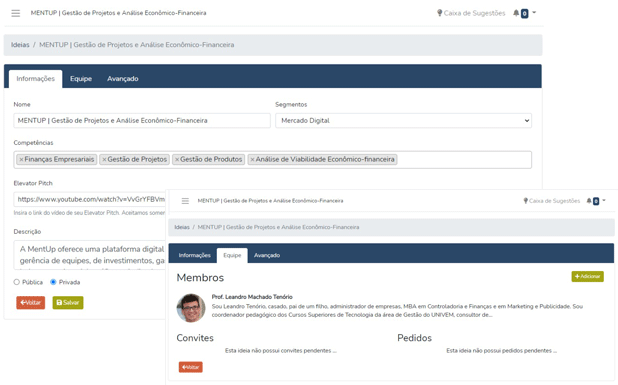Click the Descrição text area
618x385 pixels.
90,255
